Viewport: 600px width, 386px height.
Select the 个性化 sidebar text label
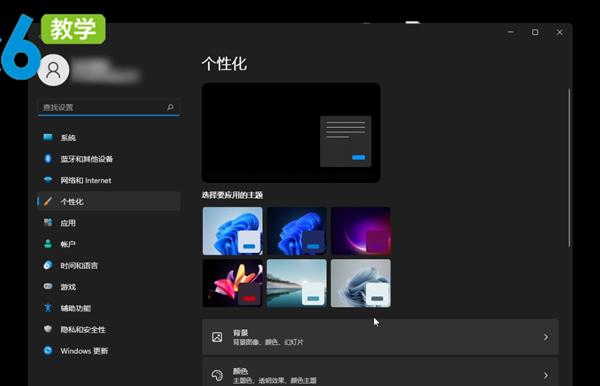pos(72,202)
